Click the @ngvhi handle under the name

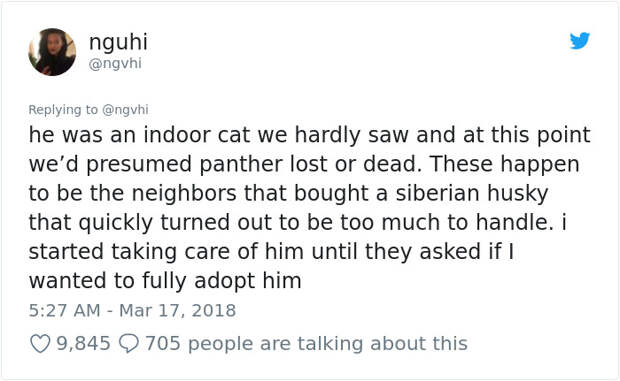(115, 63)
